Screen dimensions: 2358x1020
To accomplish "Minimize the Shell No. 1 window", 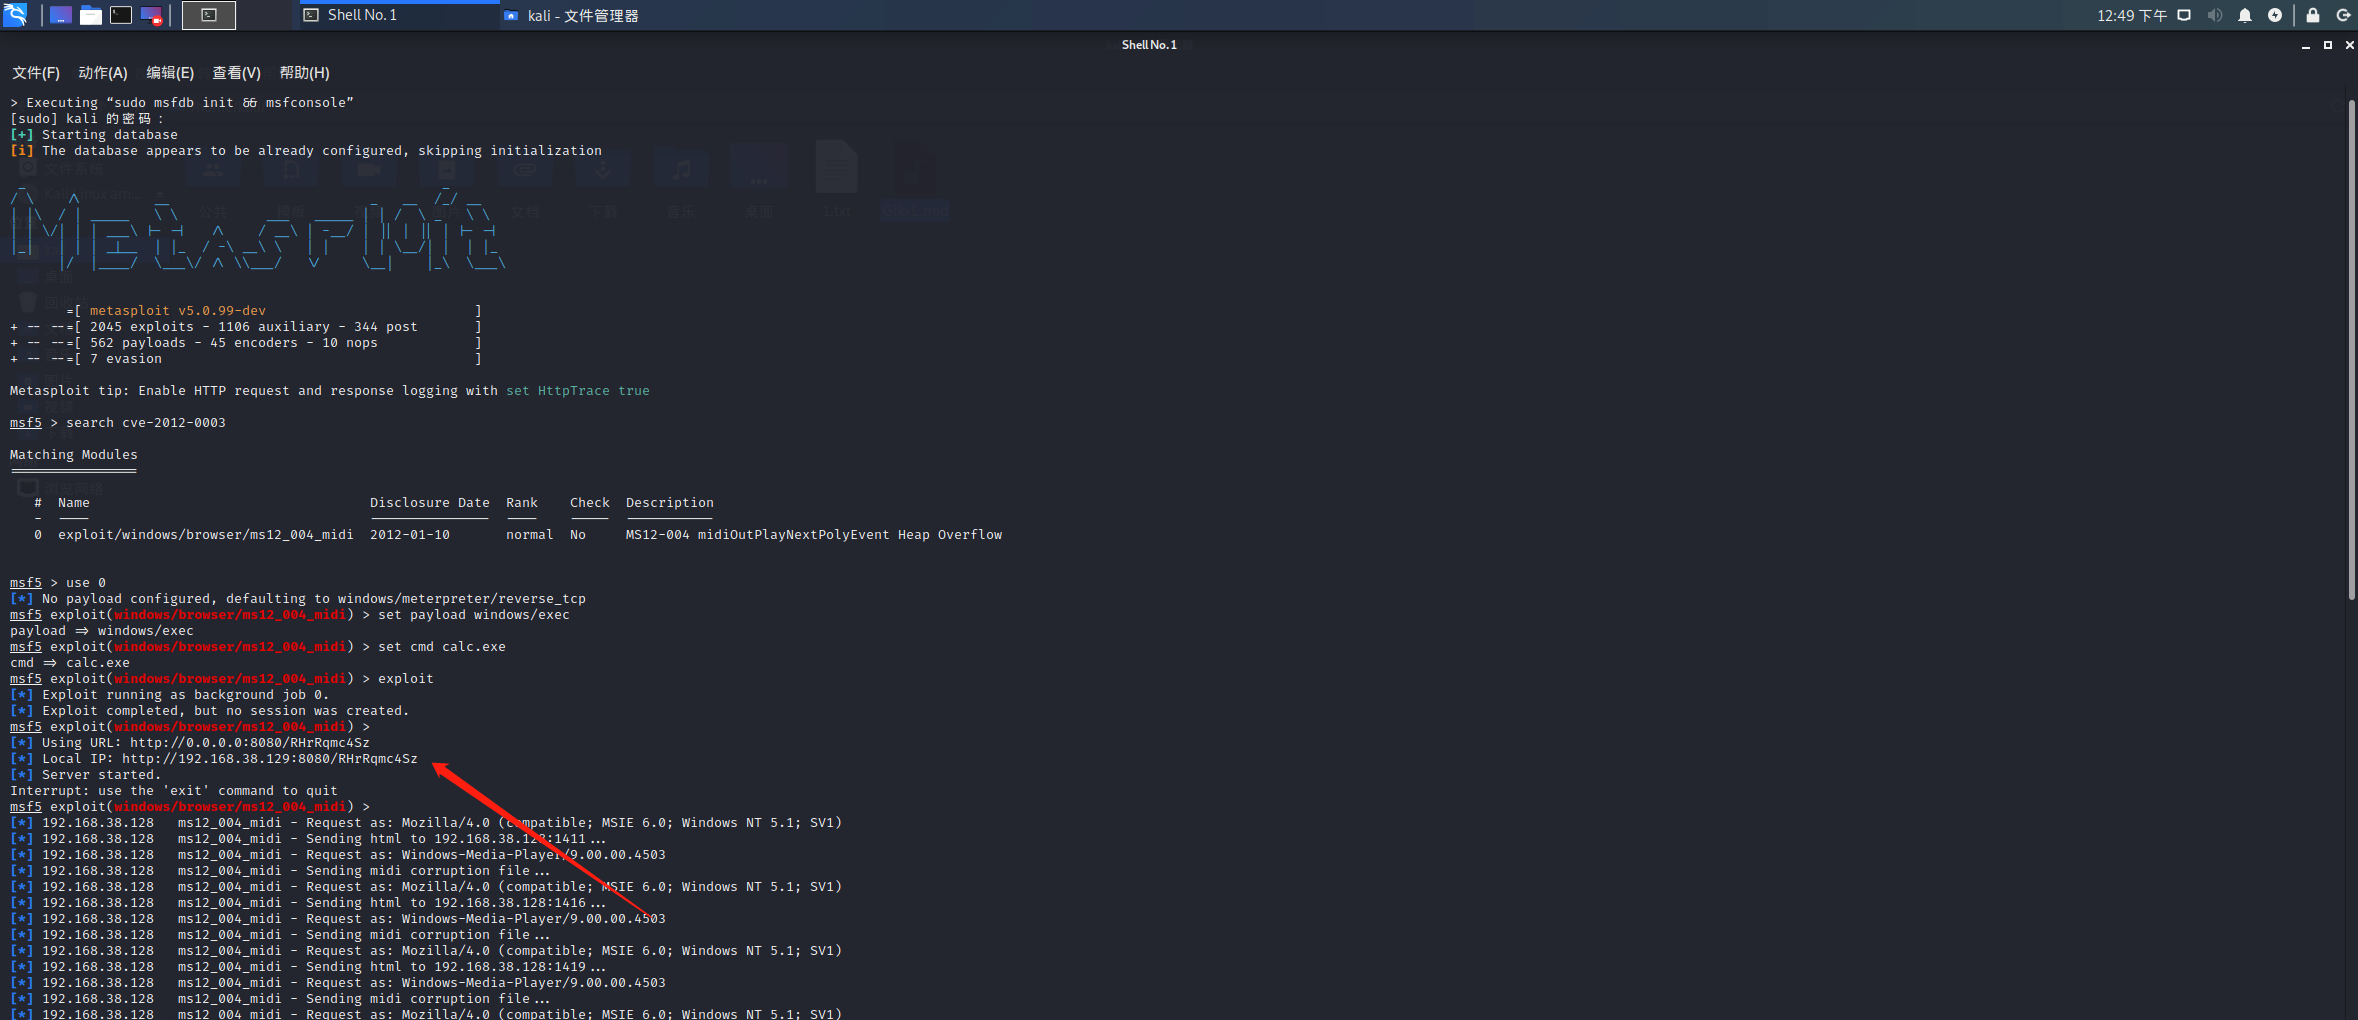I will [x=2306, y=45].
